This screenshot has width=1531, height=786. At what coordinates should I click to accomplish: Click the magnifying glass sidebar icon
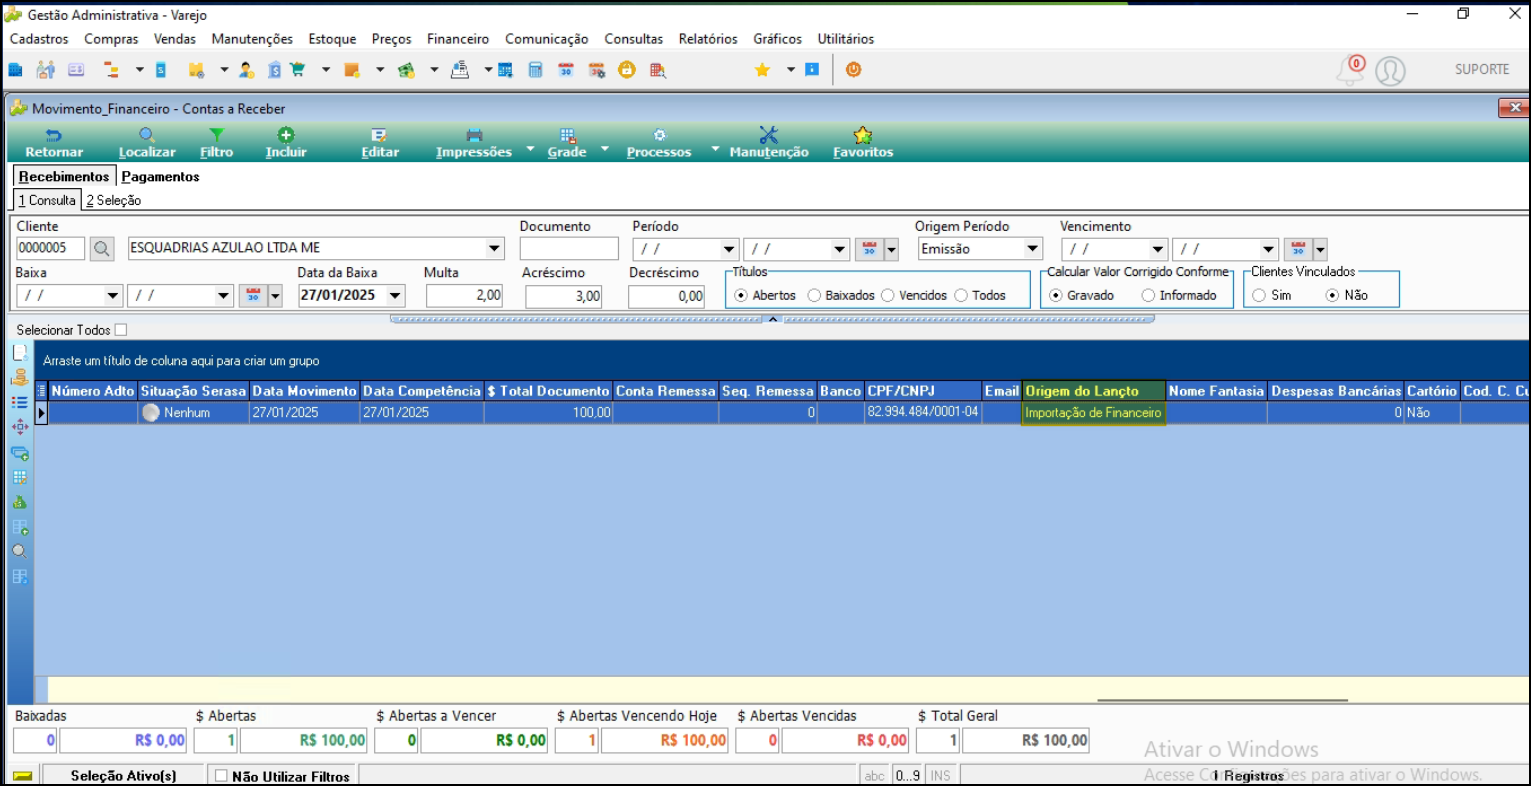[19, 551]
